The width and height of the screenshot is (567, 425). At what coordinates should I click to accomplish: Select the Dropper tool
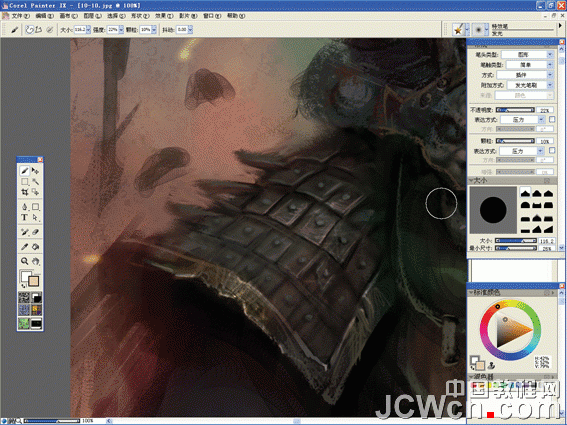[25, 247]
